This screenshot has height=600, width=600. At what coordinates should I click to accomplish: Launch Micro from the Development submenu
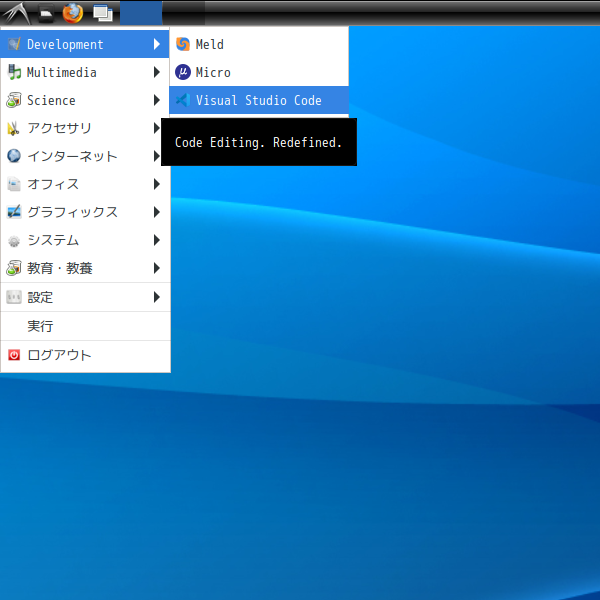coord(259,72)
